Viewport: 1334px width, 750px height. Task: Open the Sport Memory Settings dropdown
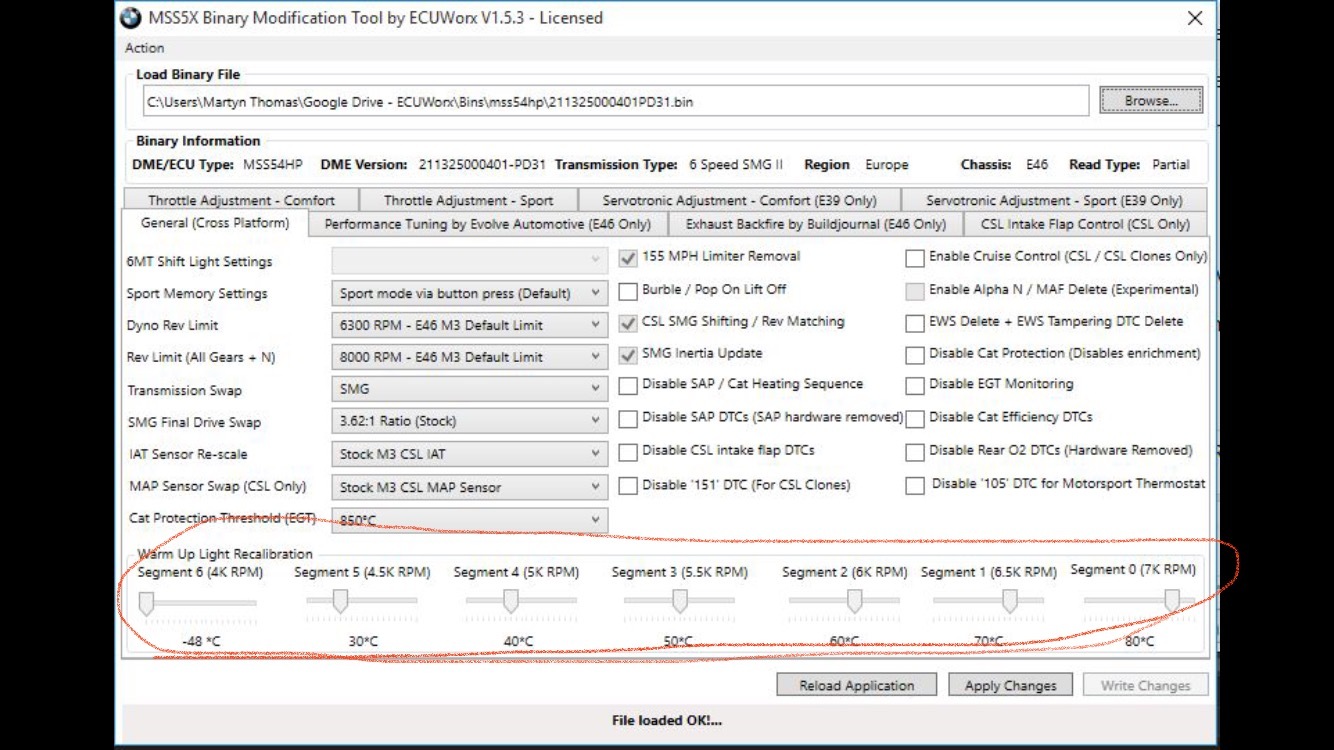coord(469,293)
